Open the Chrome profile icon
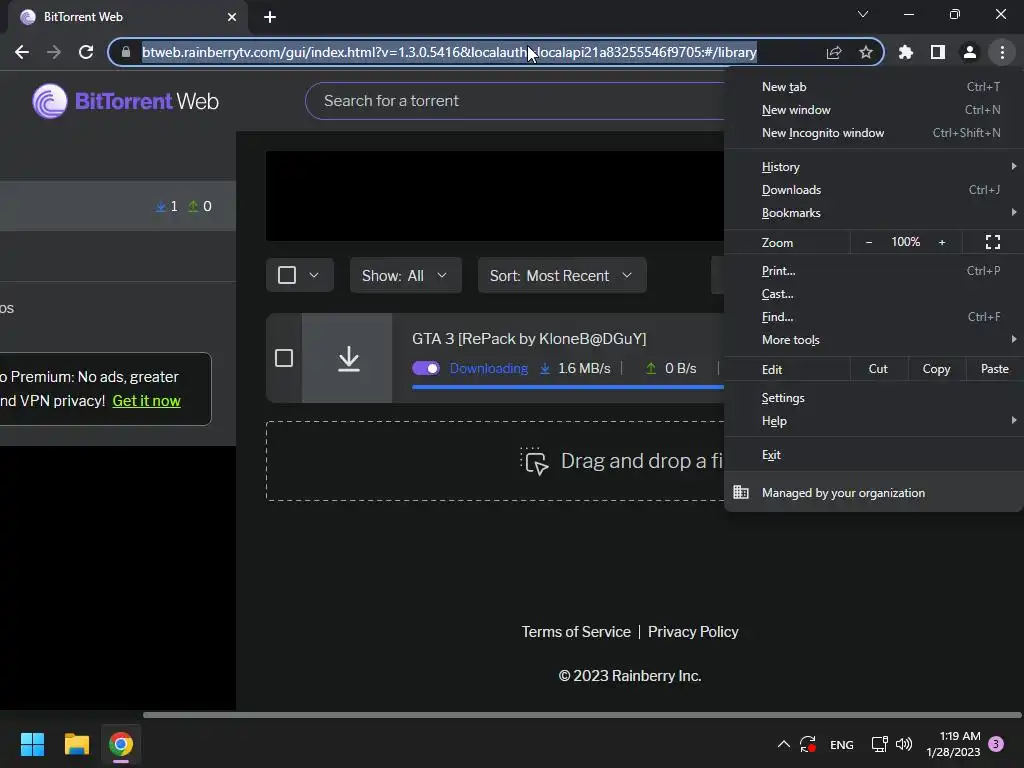This screenshot has width=1024, height=768. (970, 52)
